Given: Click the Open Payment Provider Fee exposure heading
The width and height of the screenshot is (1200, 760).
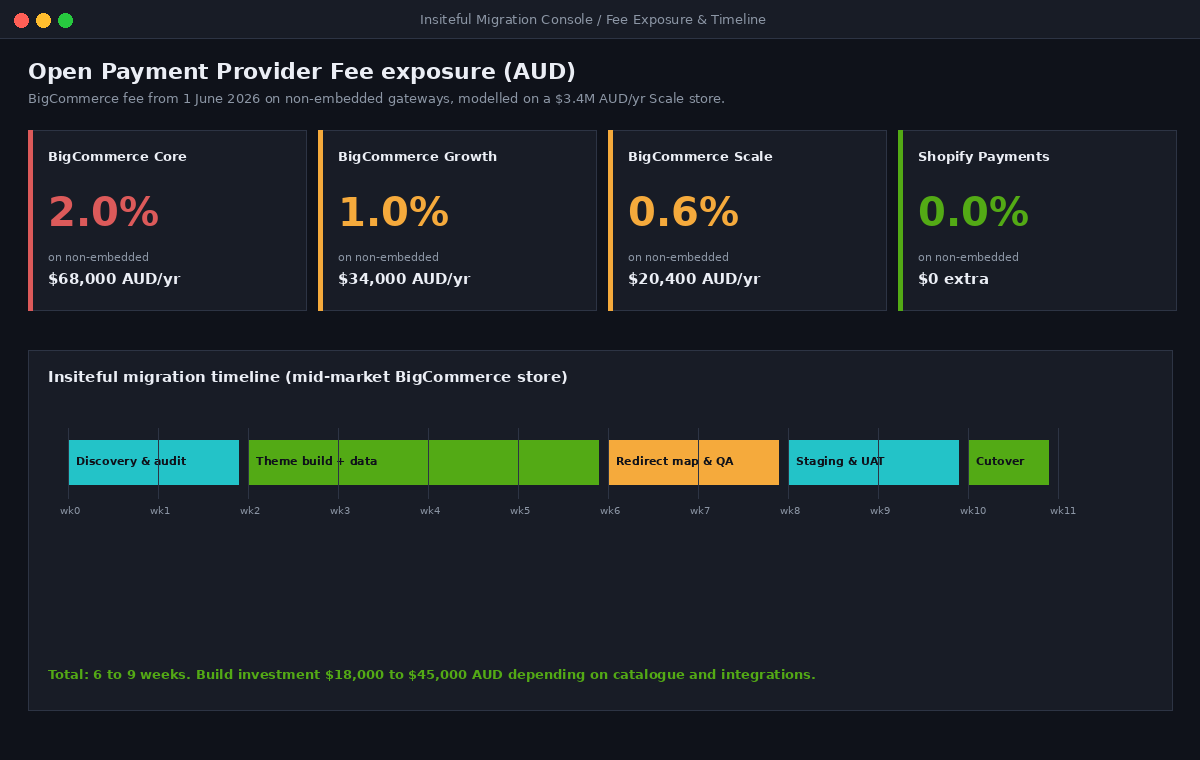Looking at the screenshot, I should click(x=302, y=72).
